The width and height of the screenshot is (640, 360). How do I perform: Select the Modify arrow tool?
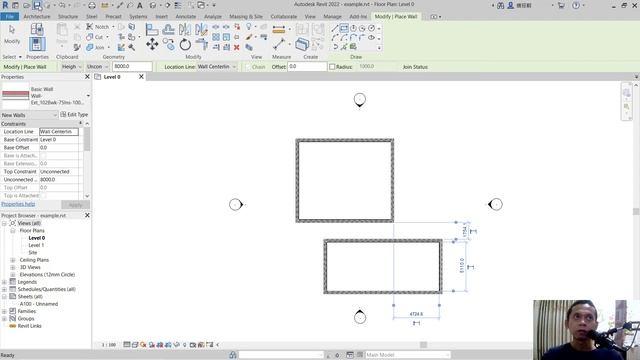point(12,34)
